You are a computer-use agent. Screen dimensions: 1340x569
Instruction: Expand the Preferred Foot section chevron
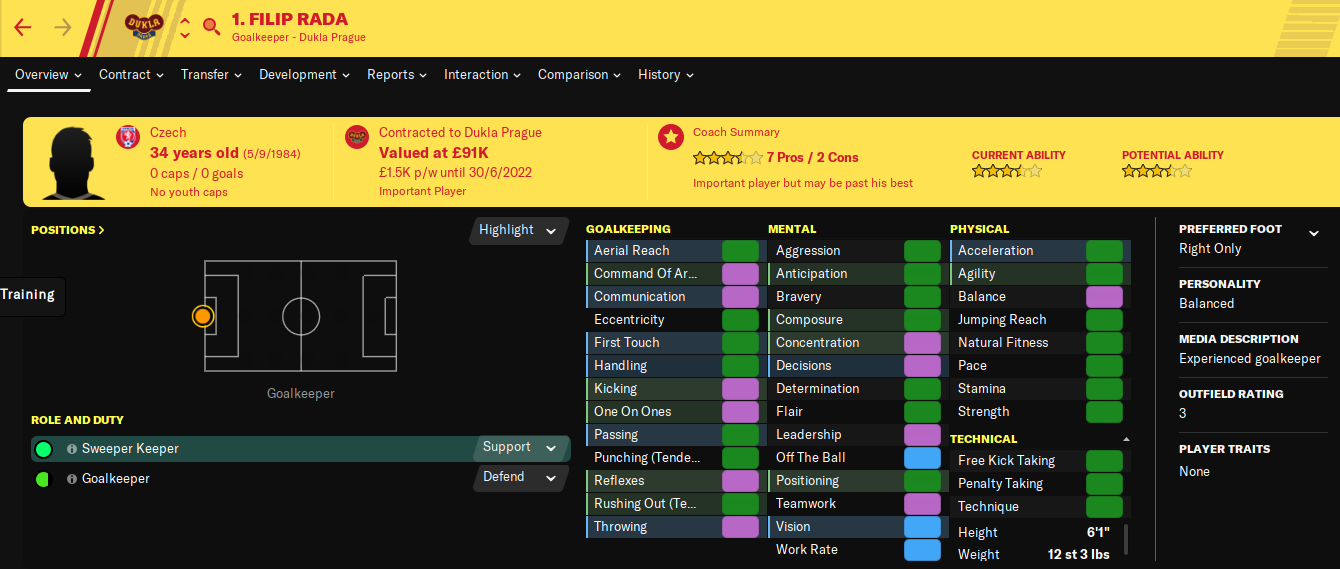pos(1314,233)
